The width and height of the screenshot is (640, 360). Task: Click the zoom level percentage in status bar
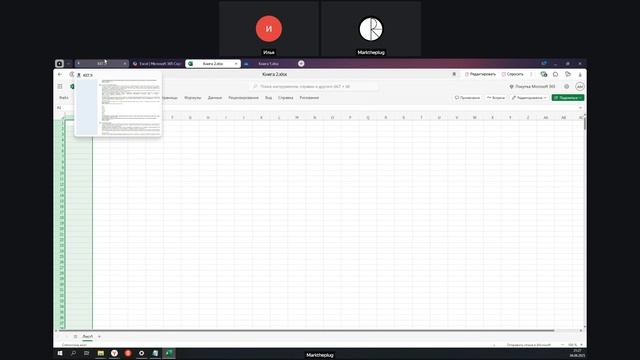572,345
